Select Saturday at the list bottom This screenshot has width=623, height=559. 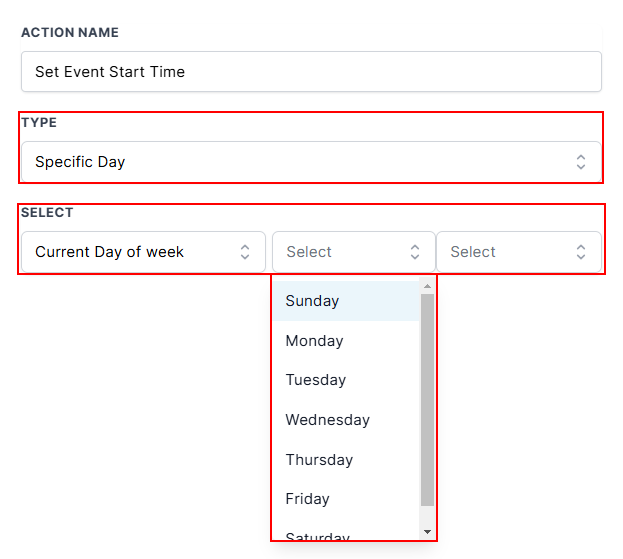(x=318, y=536)
